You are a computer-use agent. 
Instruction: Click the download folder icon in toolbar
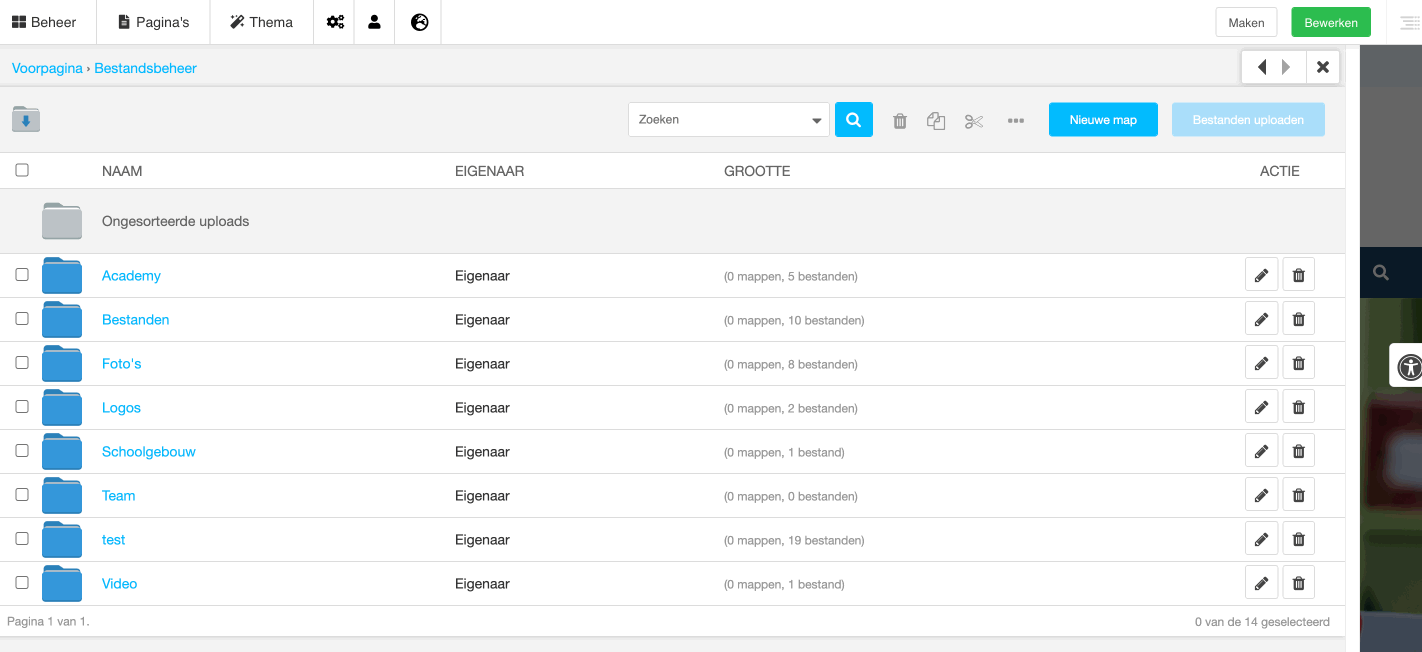[x=26, y=120]
